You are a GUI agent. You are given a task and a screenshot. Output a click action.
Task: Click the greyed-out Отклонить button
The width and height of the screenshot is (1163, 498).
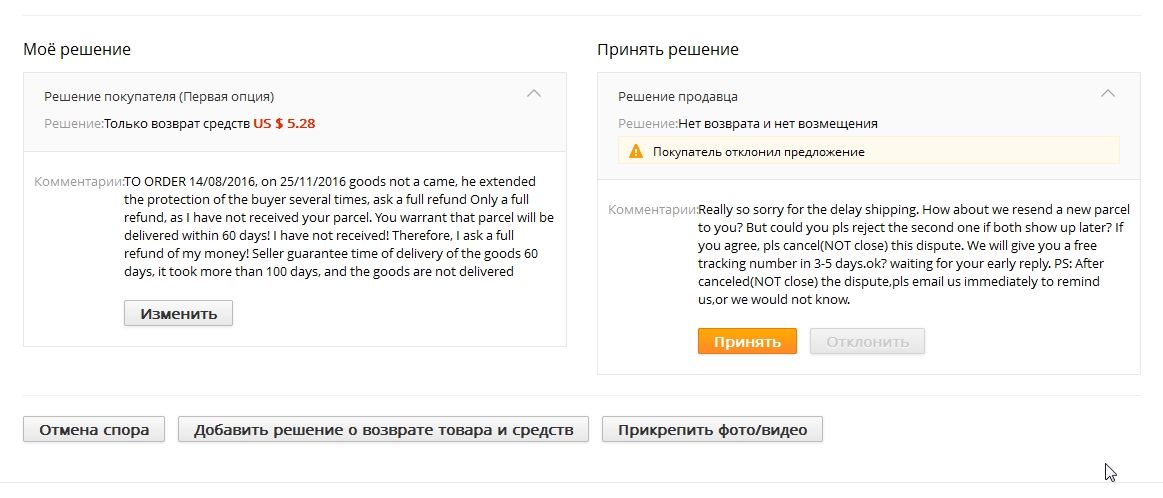[867, 341]
